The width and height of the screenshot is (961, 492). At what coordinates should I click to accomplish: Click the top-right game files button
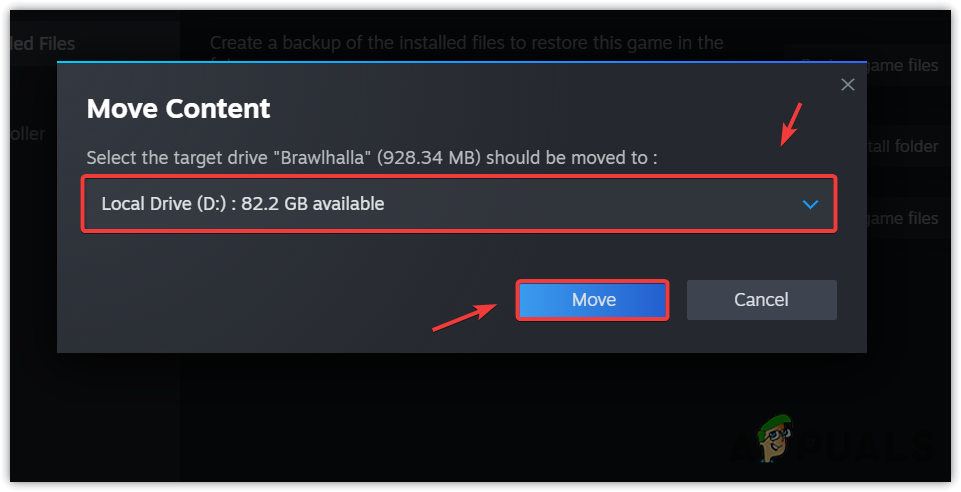click(903, 65)
